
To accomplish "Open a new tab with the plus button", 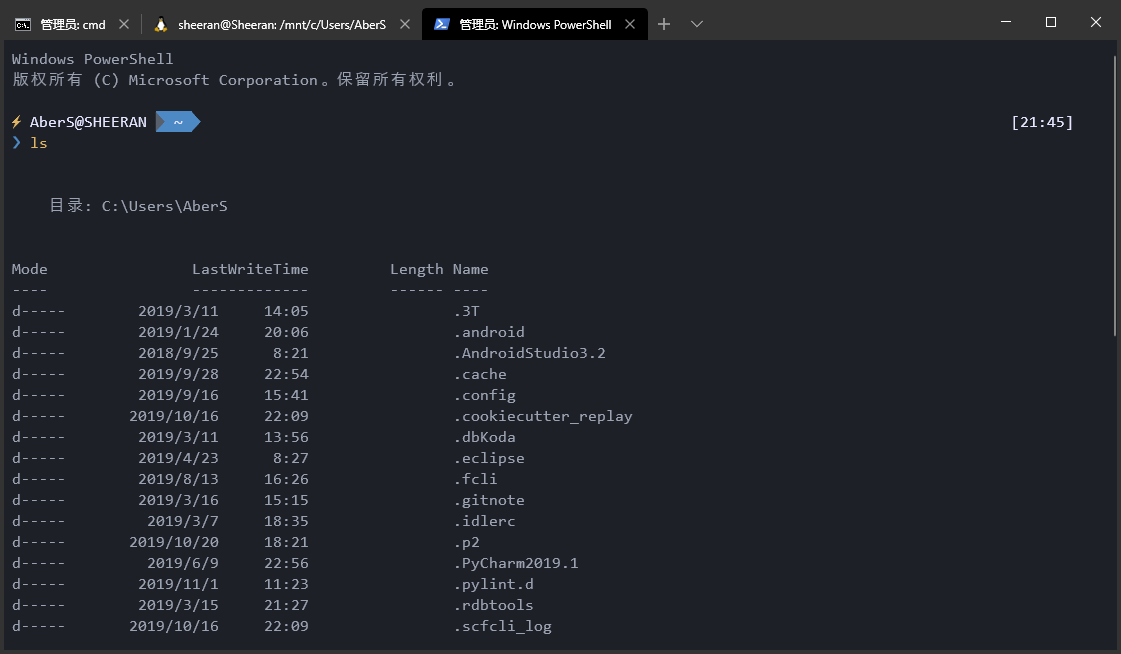I will (x=664, y=24).
